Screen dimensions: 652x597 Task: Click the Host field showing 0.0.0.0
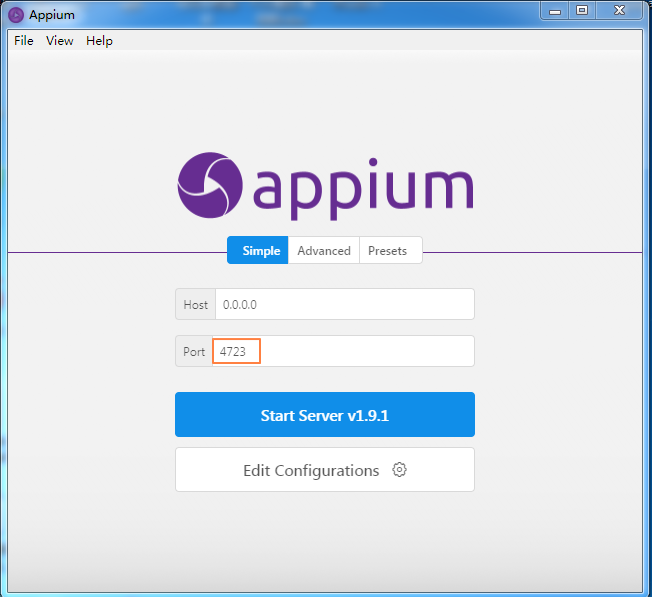click(344, 304)
